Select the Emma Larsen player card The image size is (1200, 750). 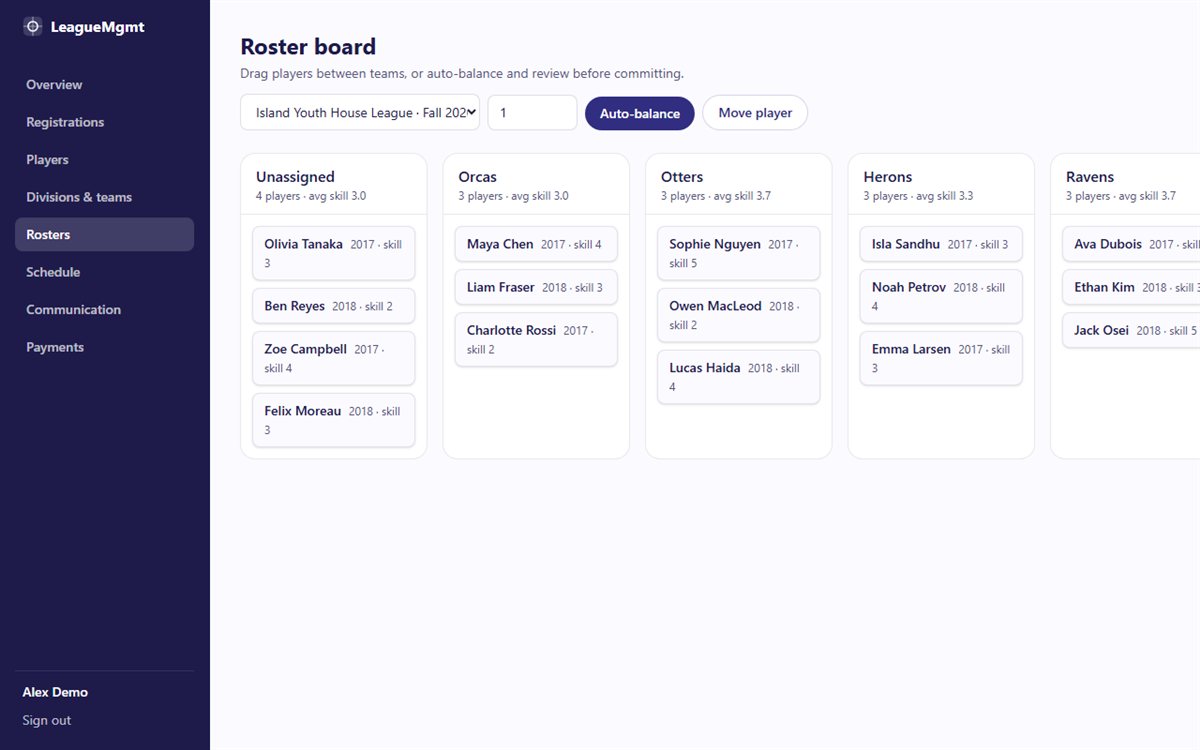[941, 358]
